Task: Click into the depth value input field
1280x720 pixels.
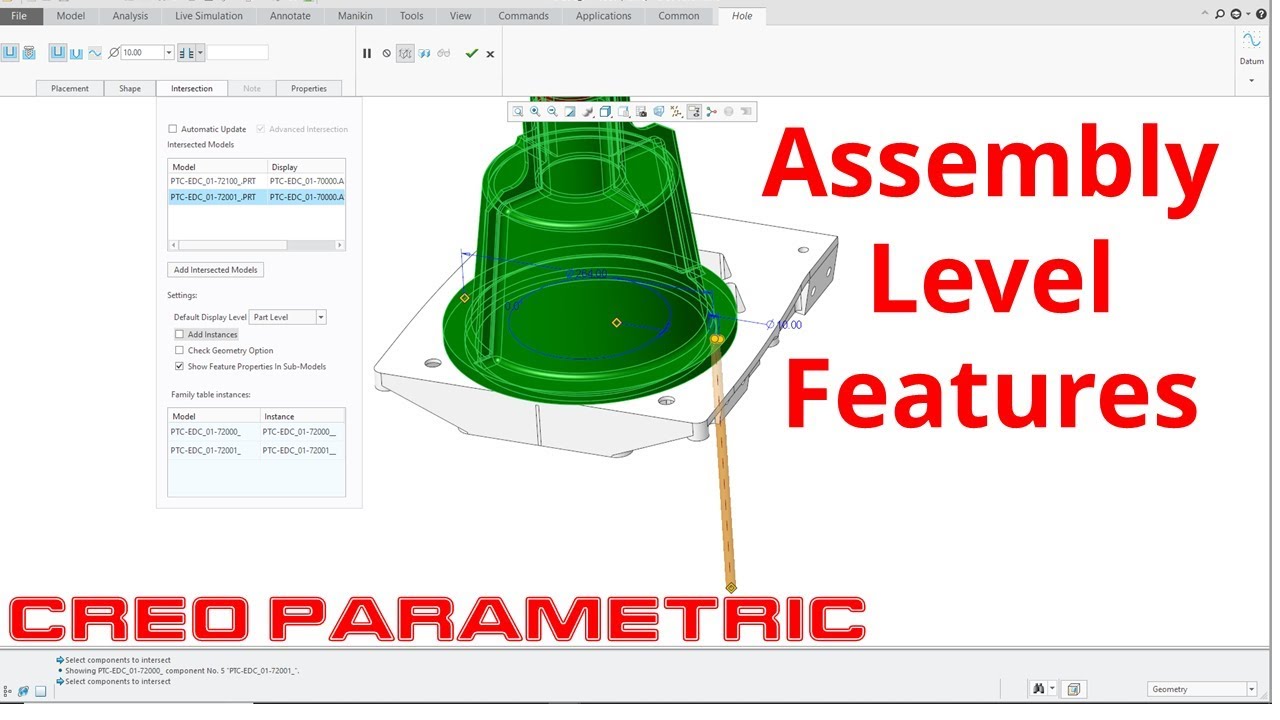Action: point(238,52)
